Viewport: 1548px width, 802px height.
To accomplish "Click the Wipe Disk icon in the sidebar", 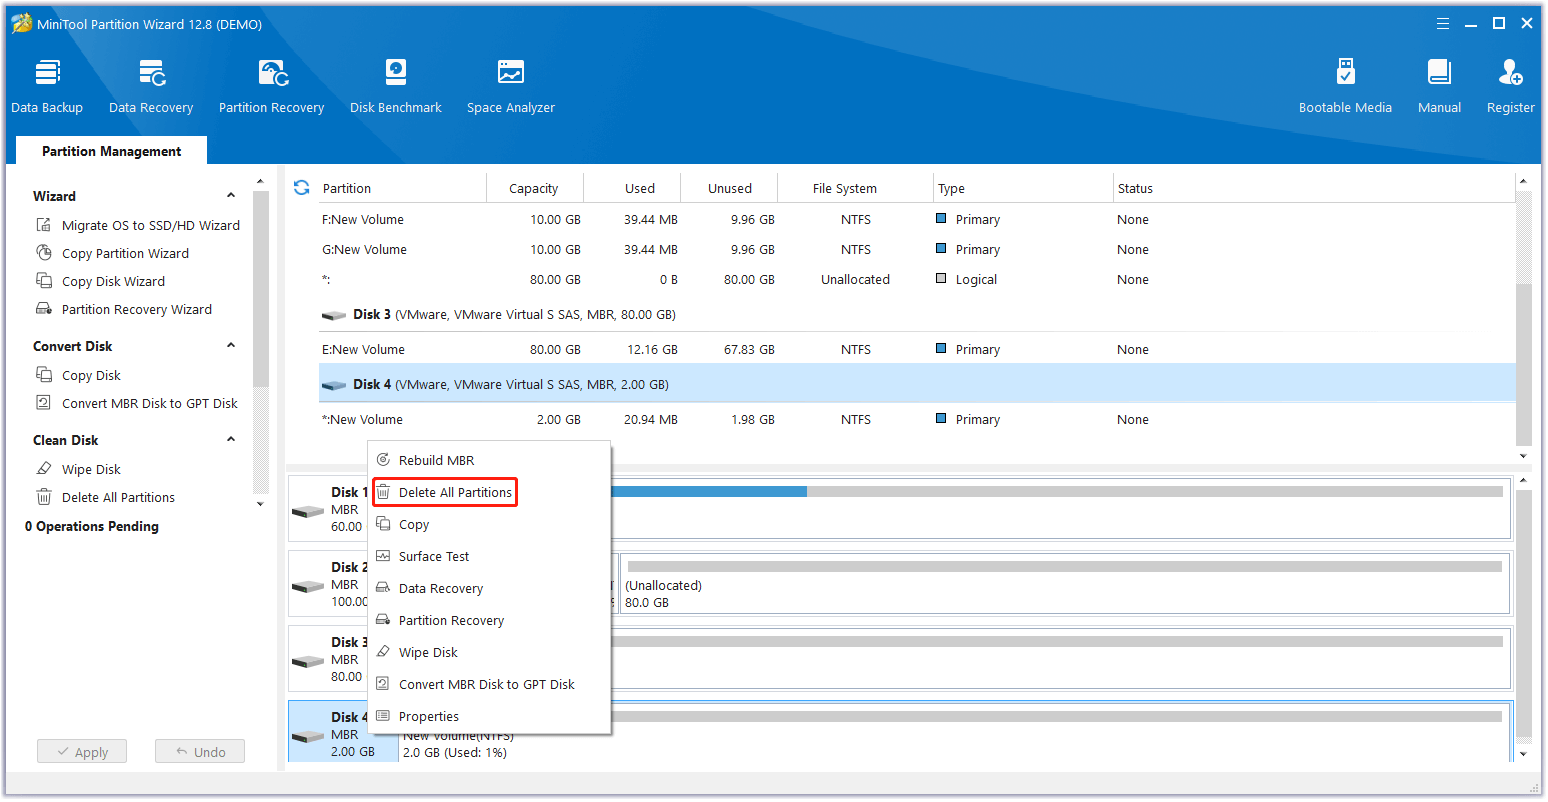I will pos(44,469).
